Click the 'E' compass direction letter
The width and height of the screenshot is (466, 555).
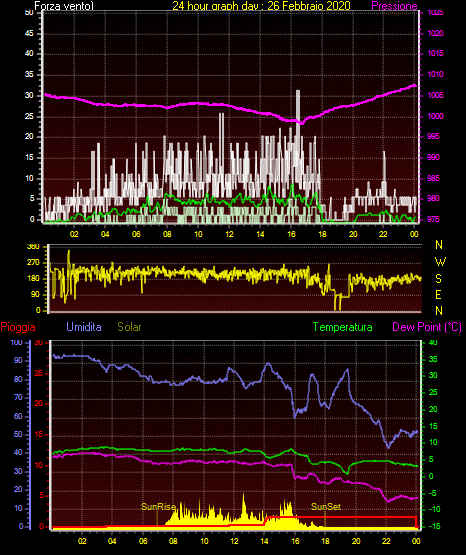coord(438,294)
